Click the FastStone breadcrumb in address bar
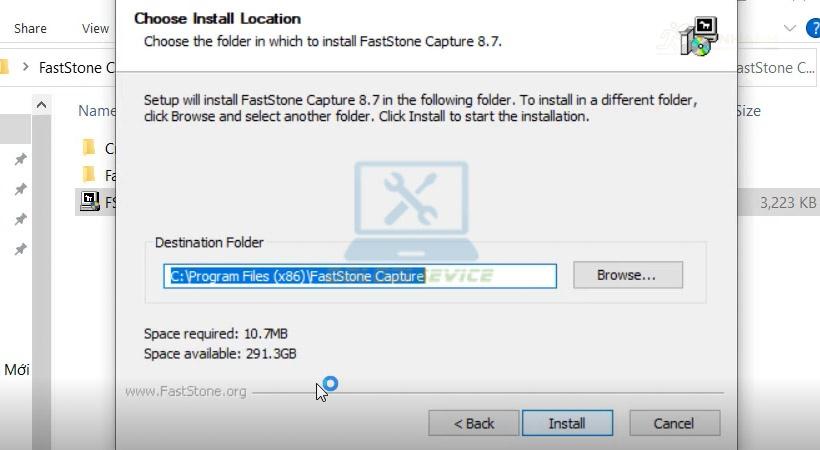This screenshot has width=820, height=450. (x=77, y=68)
